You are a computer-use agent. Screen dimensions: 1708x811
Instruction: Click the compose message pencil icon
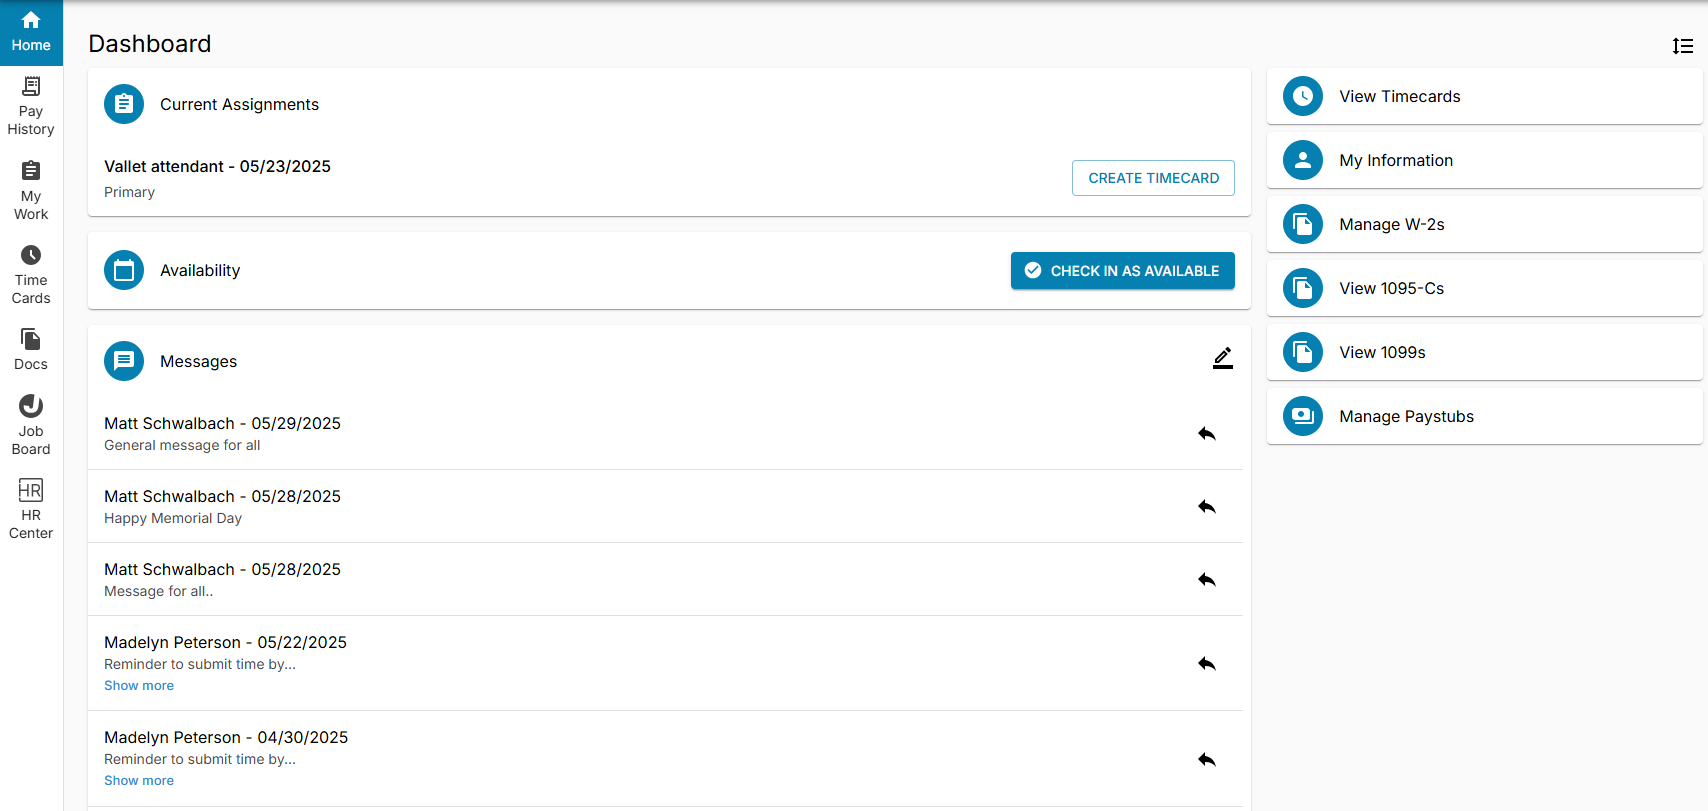[1222, 358]
